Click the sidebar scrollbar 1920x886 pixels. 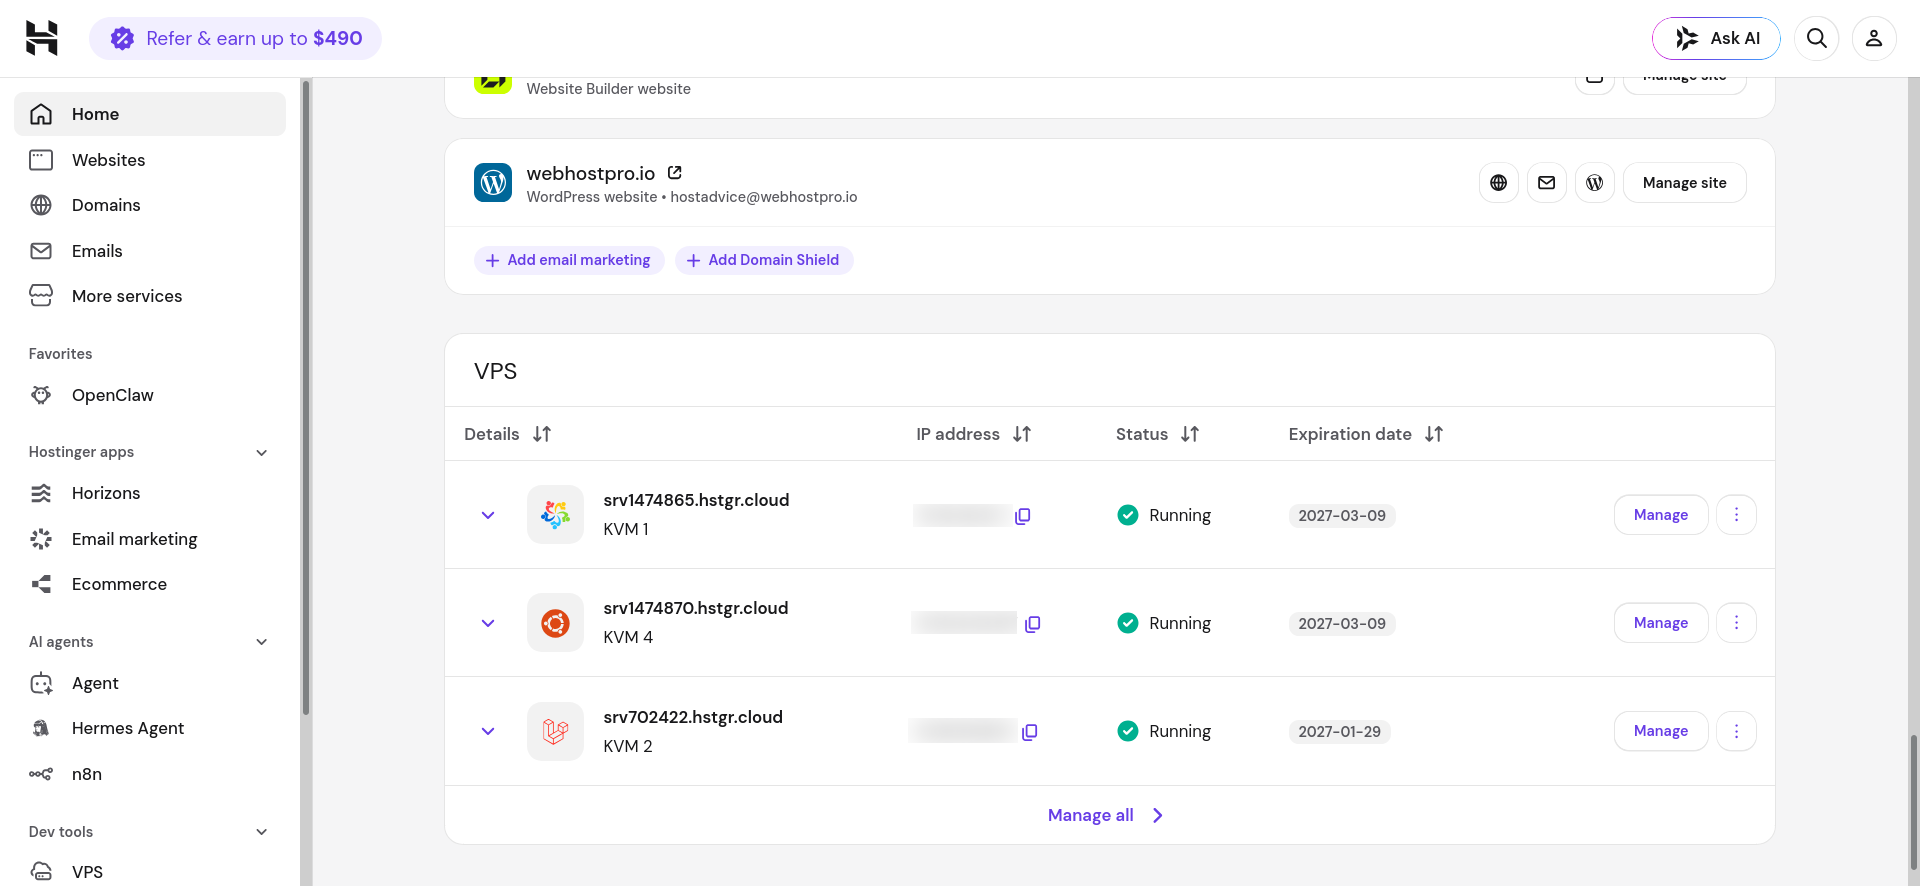click(306, 400)
